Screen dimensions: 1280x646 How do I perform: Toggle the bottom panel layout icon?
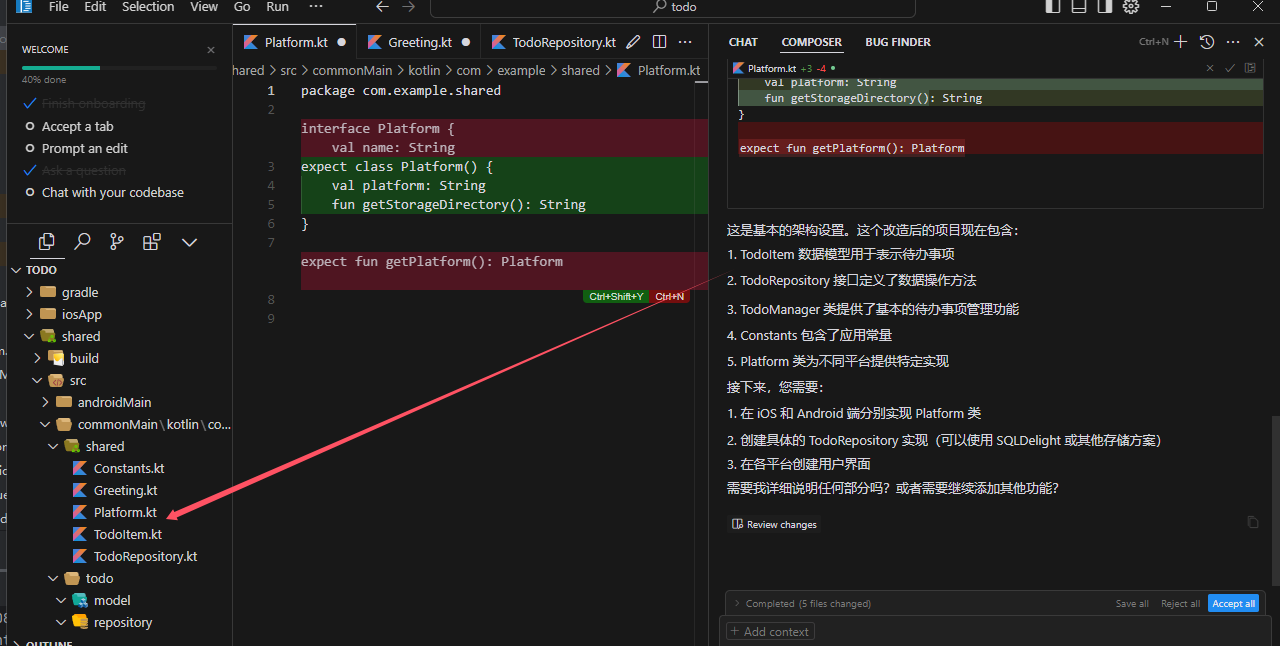click(x=1079, y=7)
